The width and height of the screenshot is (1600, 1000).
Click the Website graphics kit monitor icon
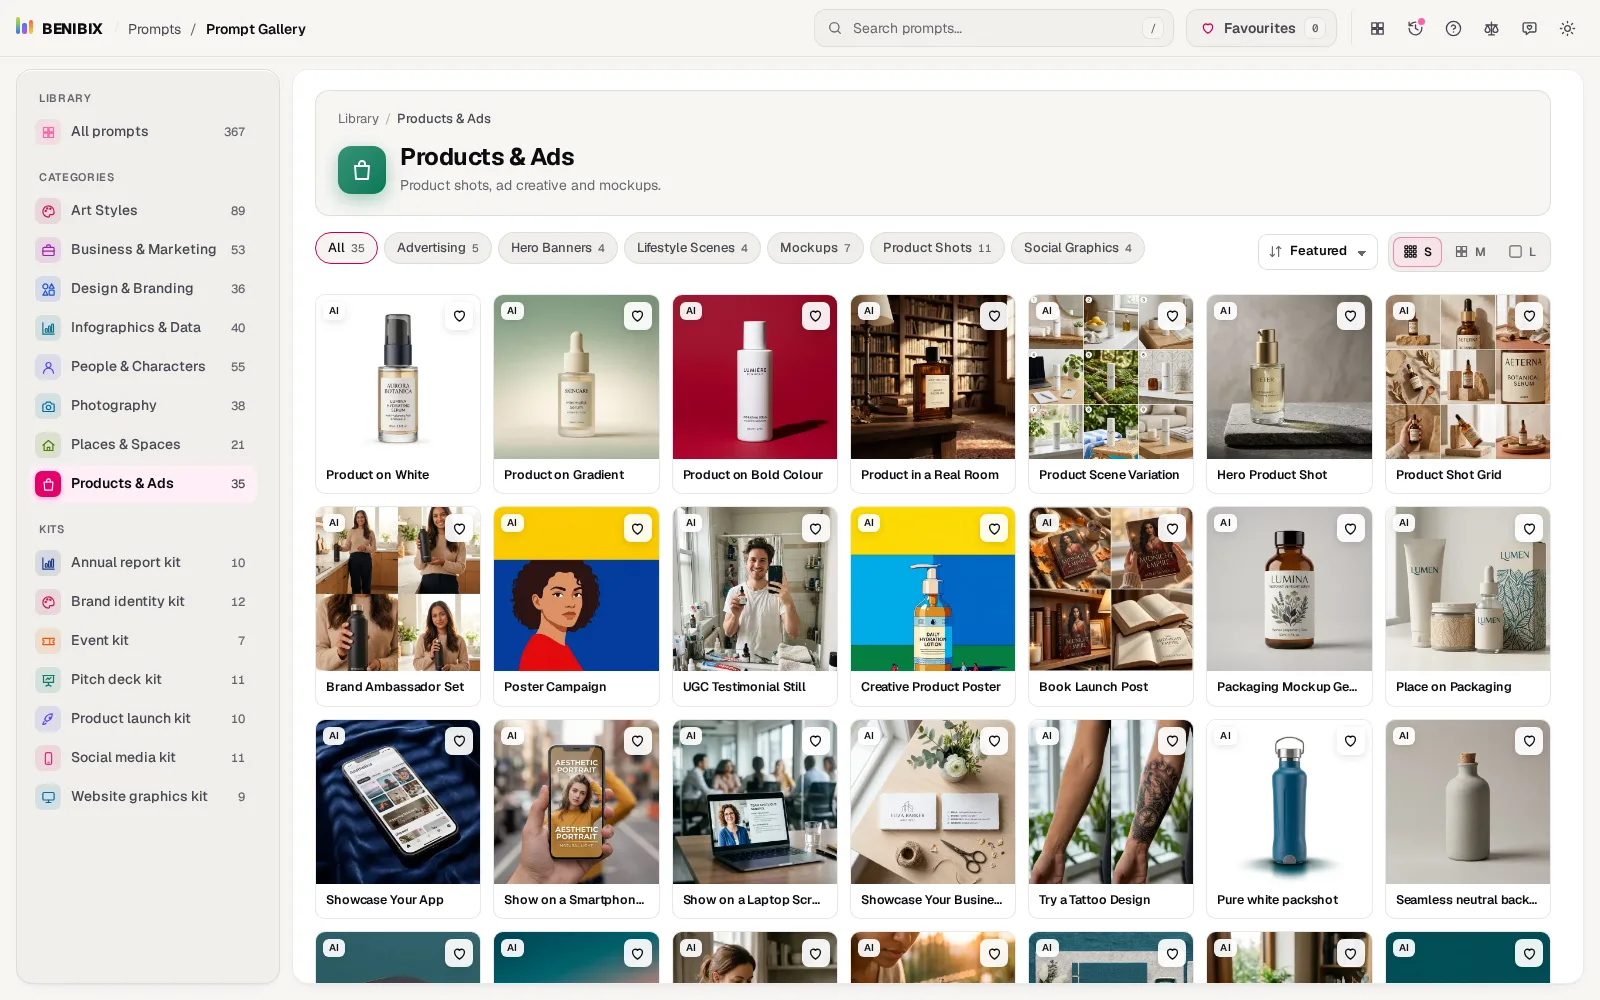(48, 797)
